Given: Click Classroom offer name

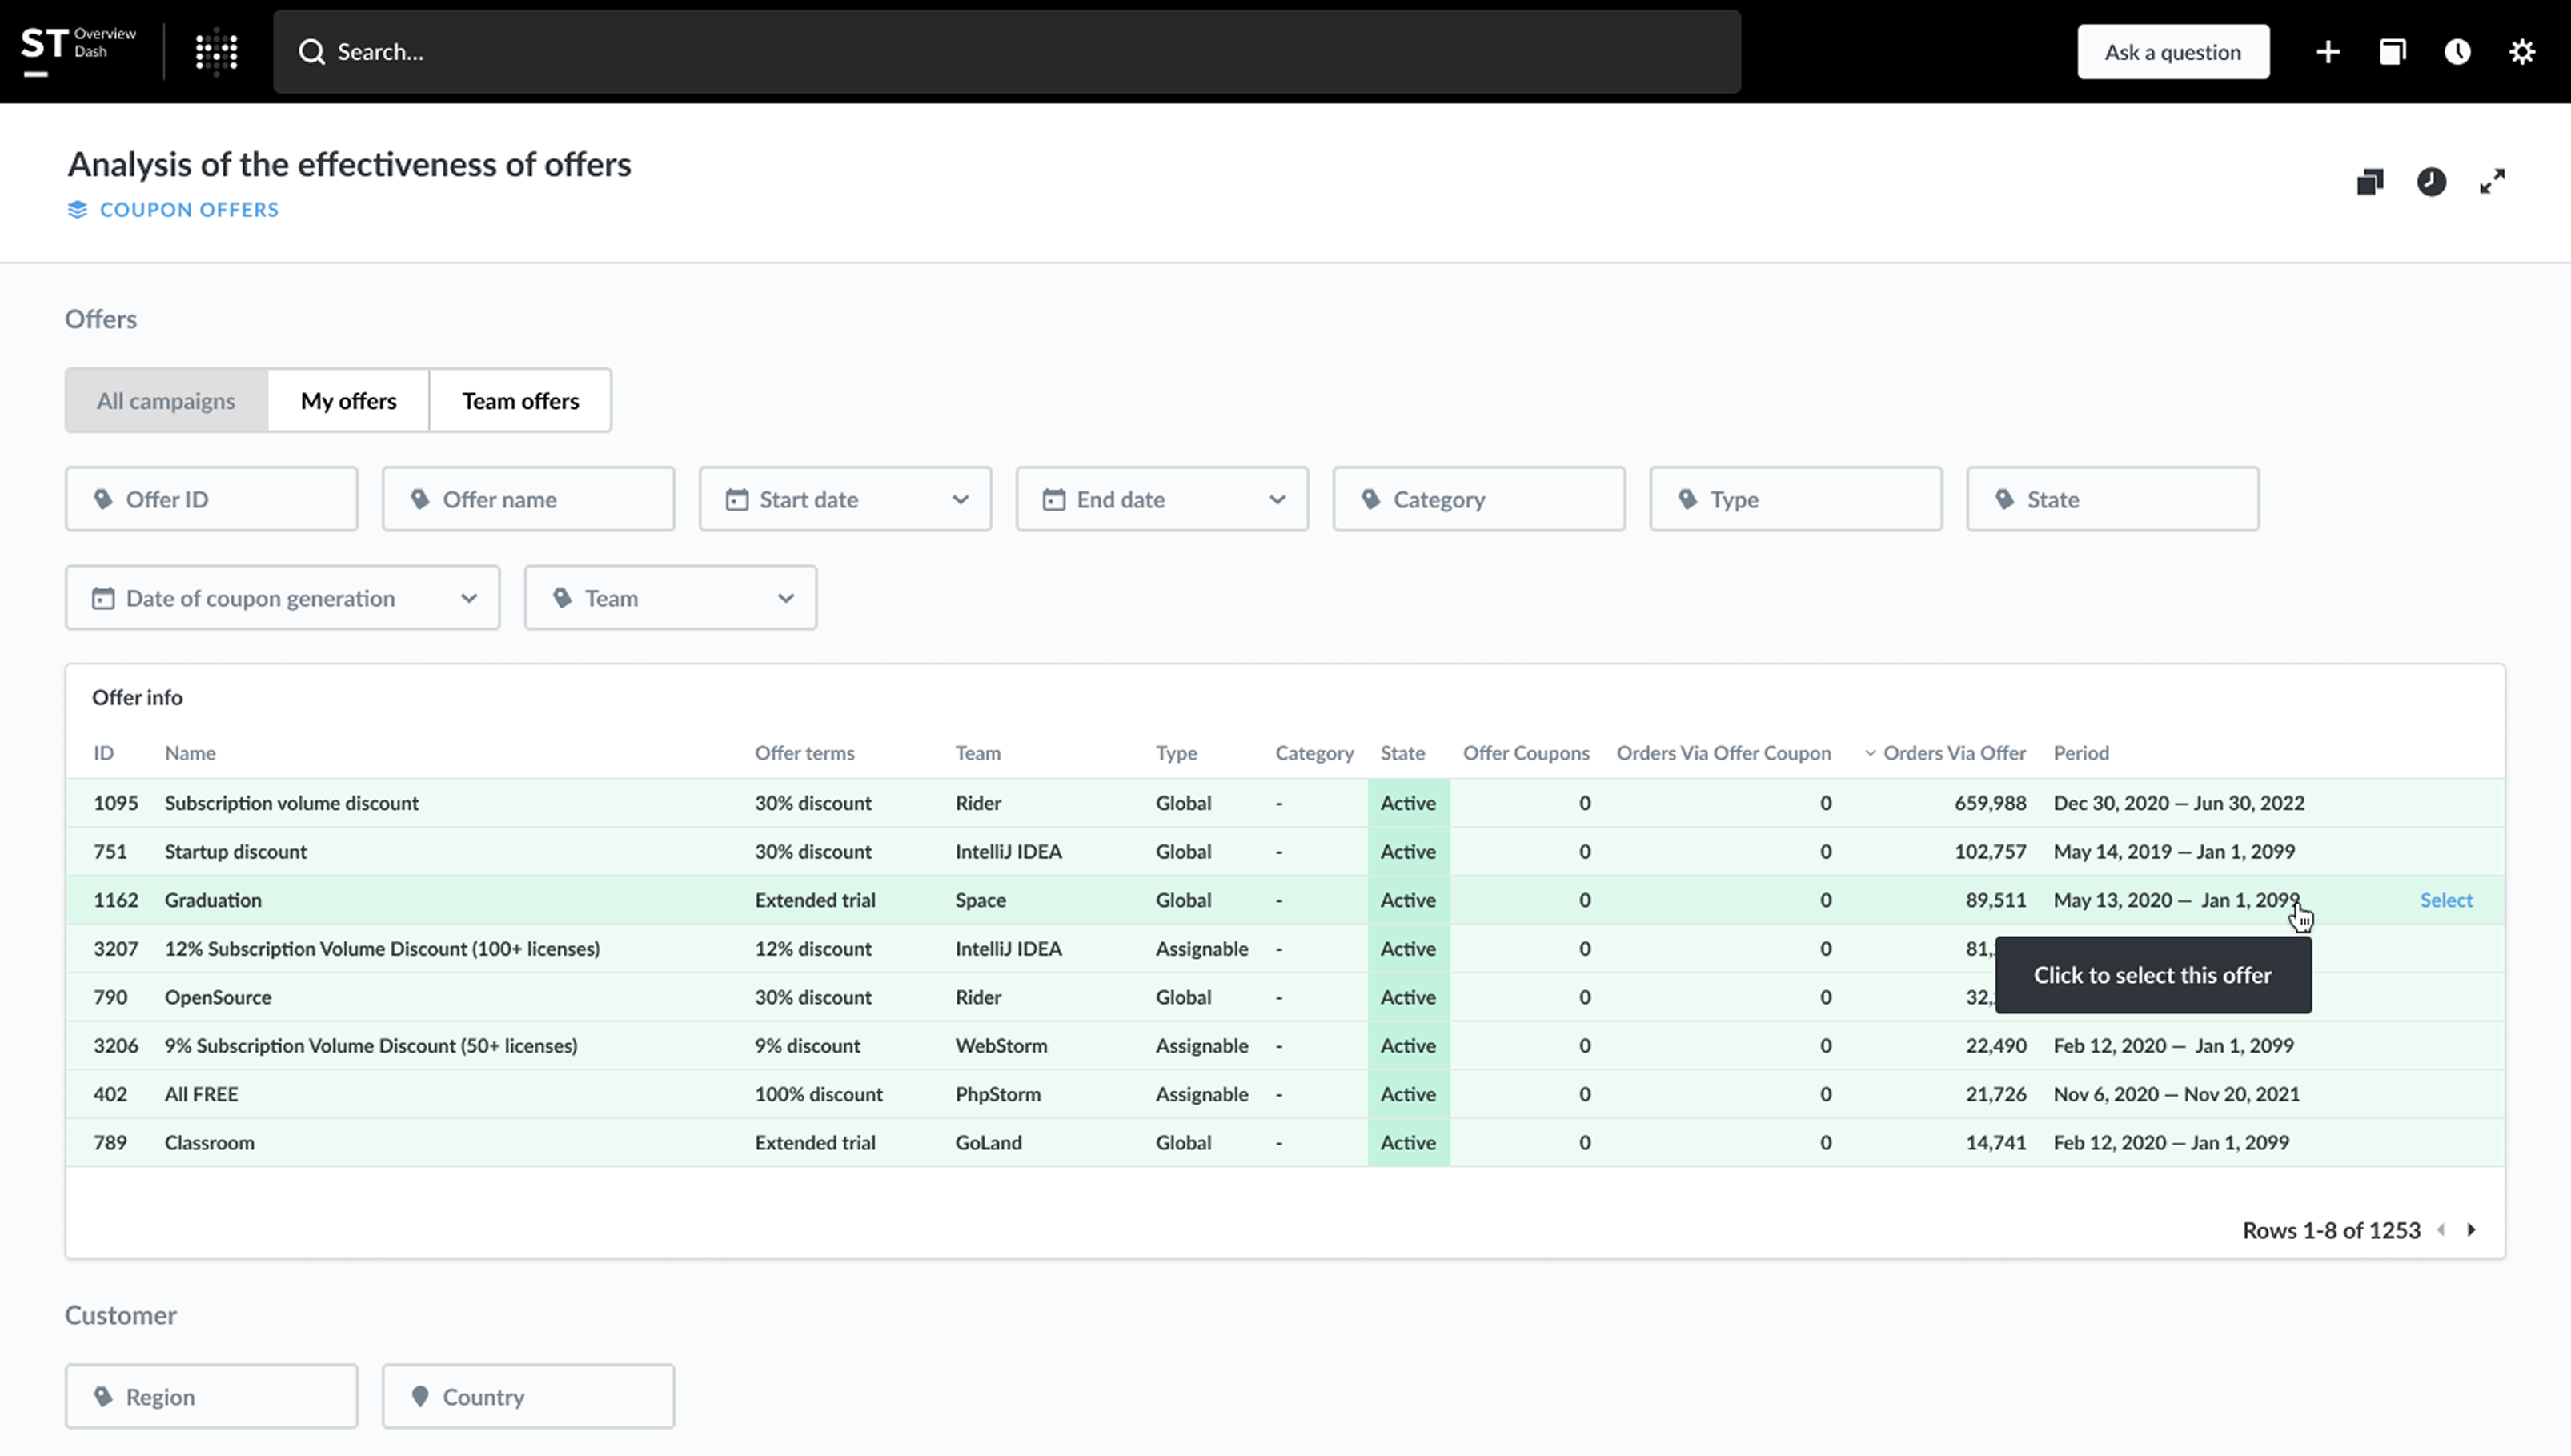Looking at the screenshot, I should (209, 1143).
